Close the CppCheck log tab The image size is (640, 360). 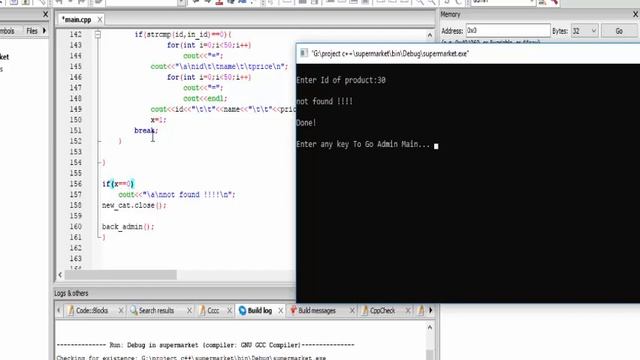(x=408, y=311)
